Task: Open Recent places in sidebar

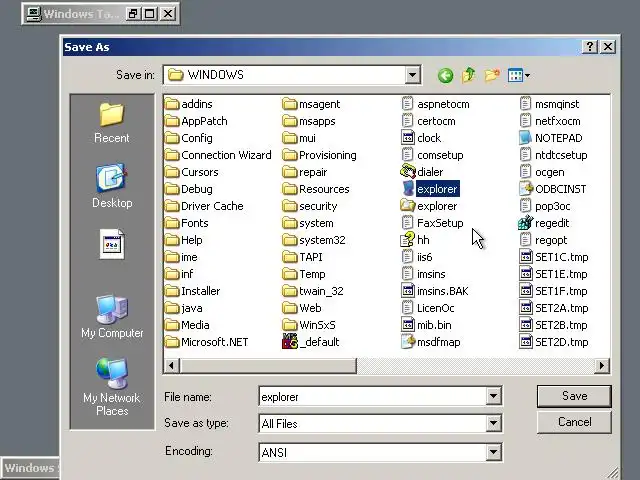Action: coord(111,122)
